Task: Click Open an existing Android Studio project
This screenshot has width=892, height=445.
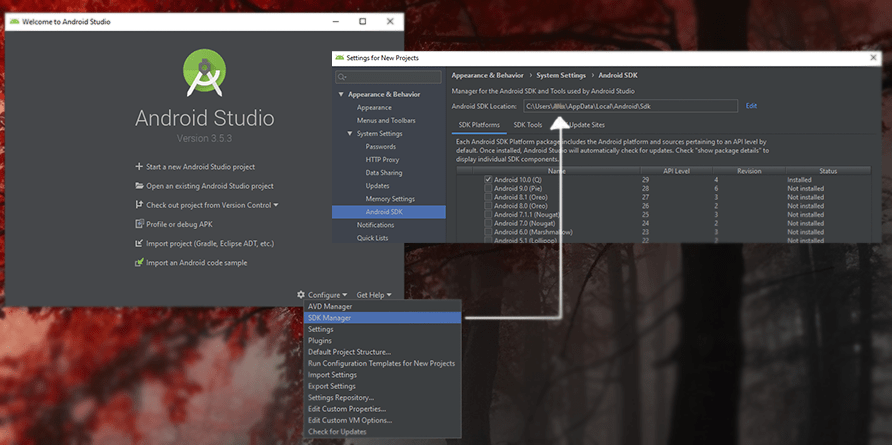Action: [210, 186]
